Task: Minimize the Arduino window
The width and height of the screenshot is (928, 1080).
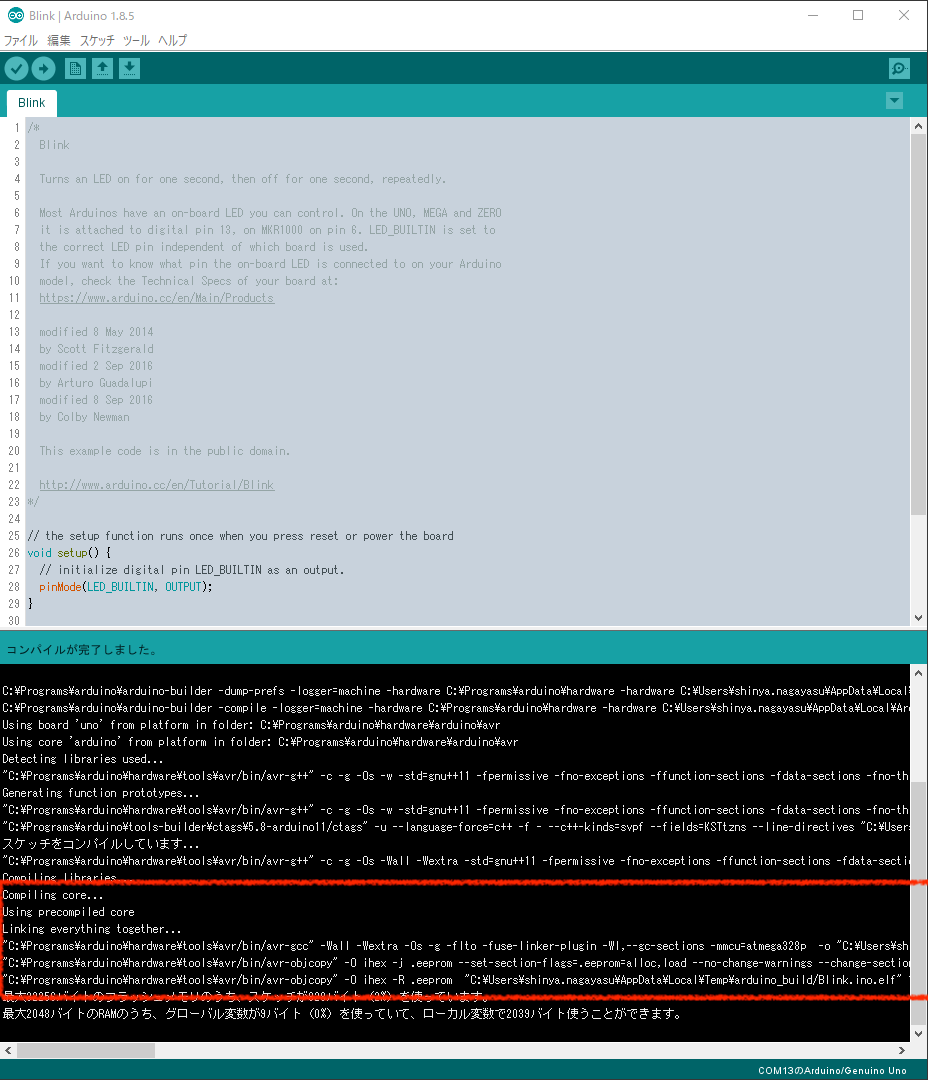Action: (x=813, y=15)
